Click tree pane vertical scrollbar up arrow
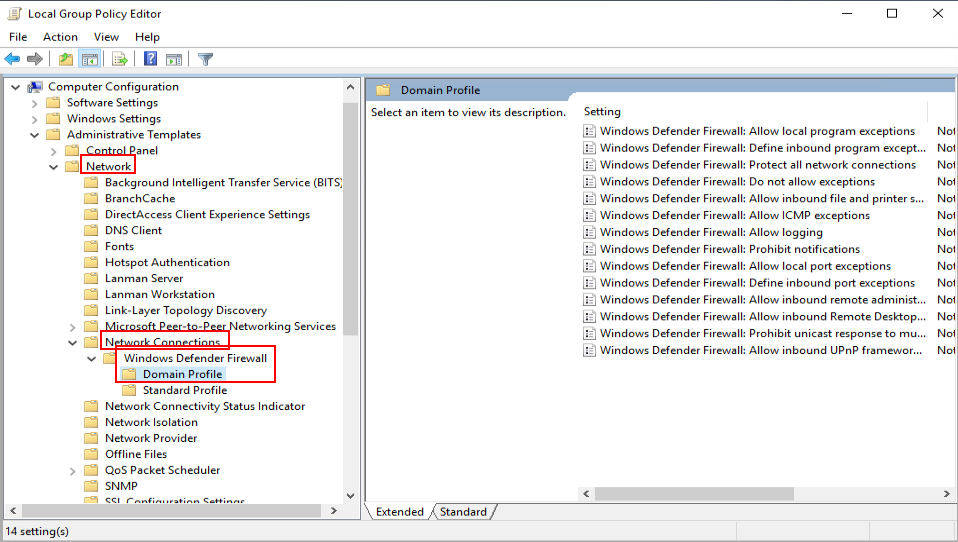This screenshot has height=542, width=958. pyautogui.click(x=351, y=87)
